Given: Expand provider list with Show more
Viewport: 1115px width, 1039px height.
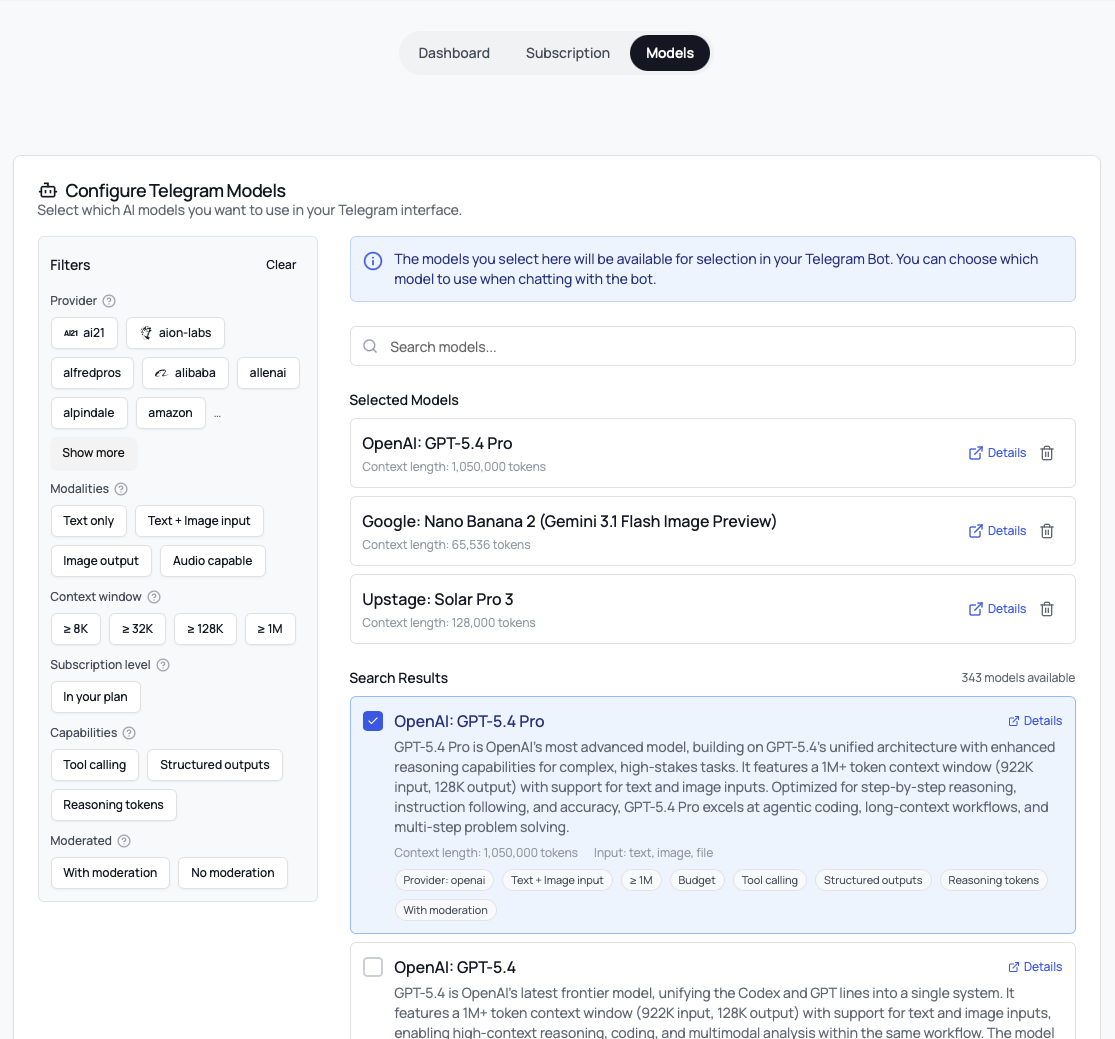Looking at the screenshot, I should pos(93,453).
